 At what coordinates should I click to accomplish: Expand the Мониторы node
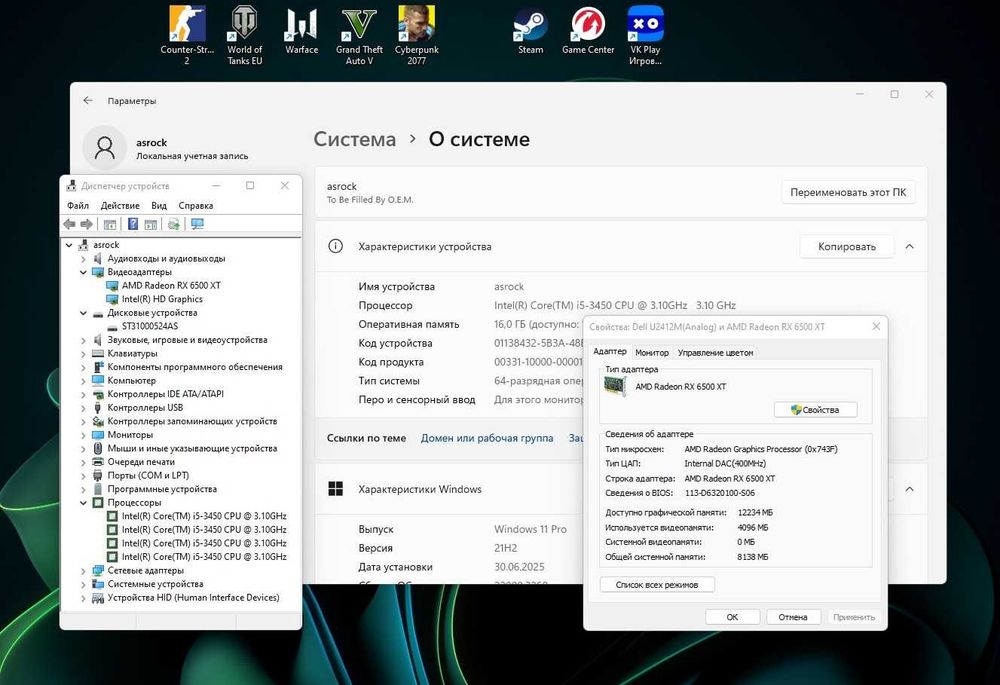pyautogui.click(x=83, y=435)
